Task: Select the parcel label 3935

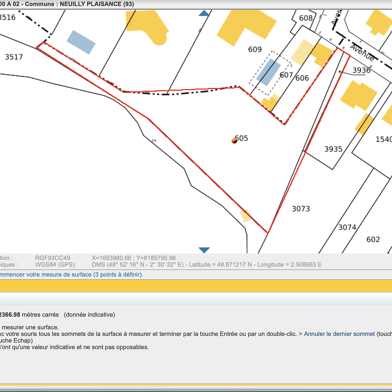Action: tap(333, 149)
